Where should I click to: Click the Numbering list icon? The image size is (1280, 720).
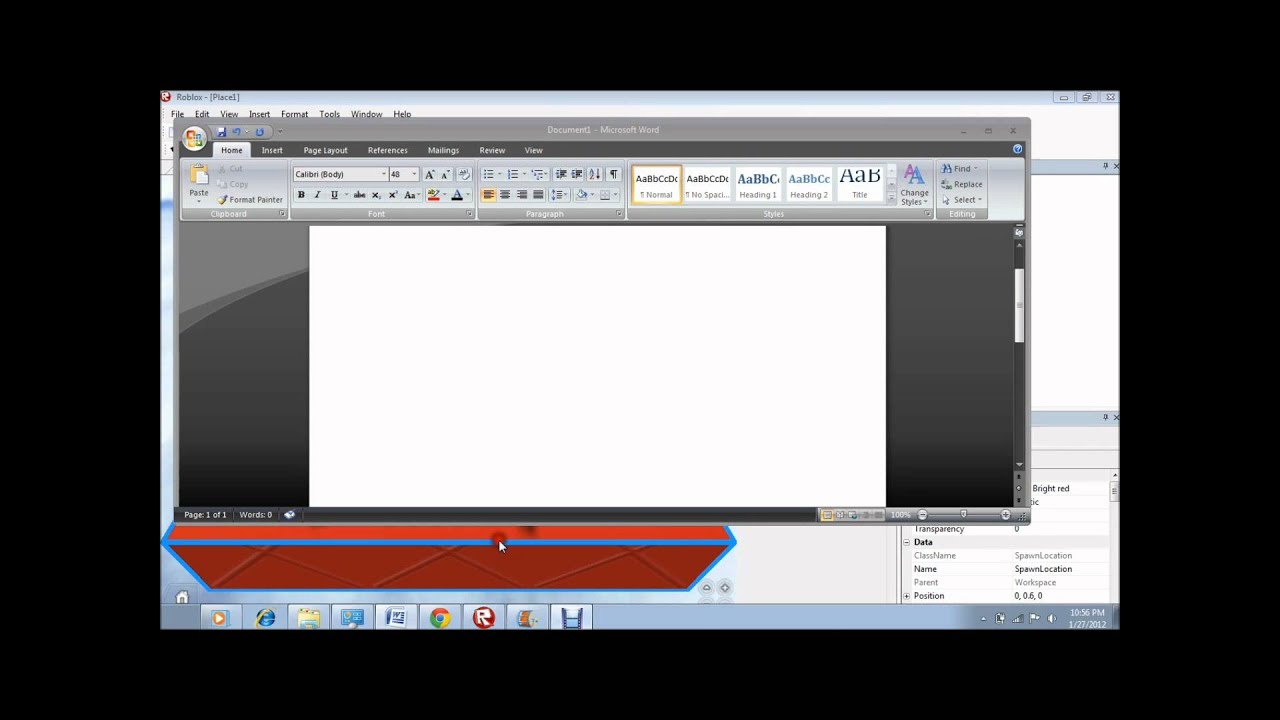512,174
